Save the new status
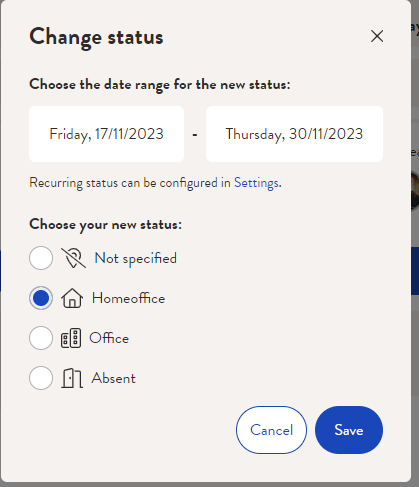The width and height of the screenshot is (419, 487). click(349, 430)
